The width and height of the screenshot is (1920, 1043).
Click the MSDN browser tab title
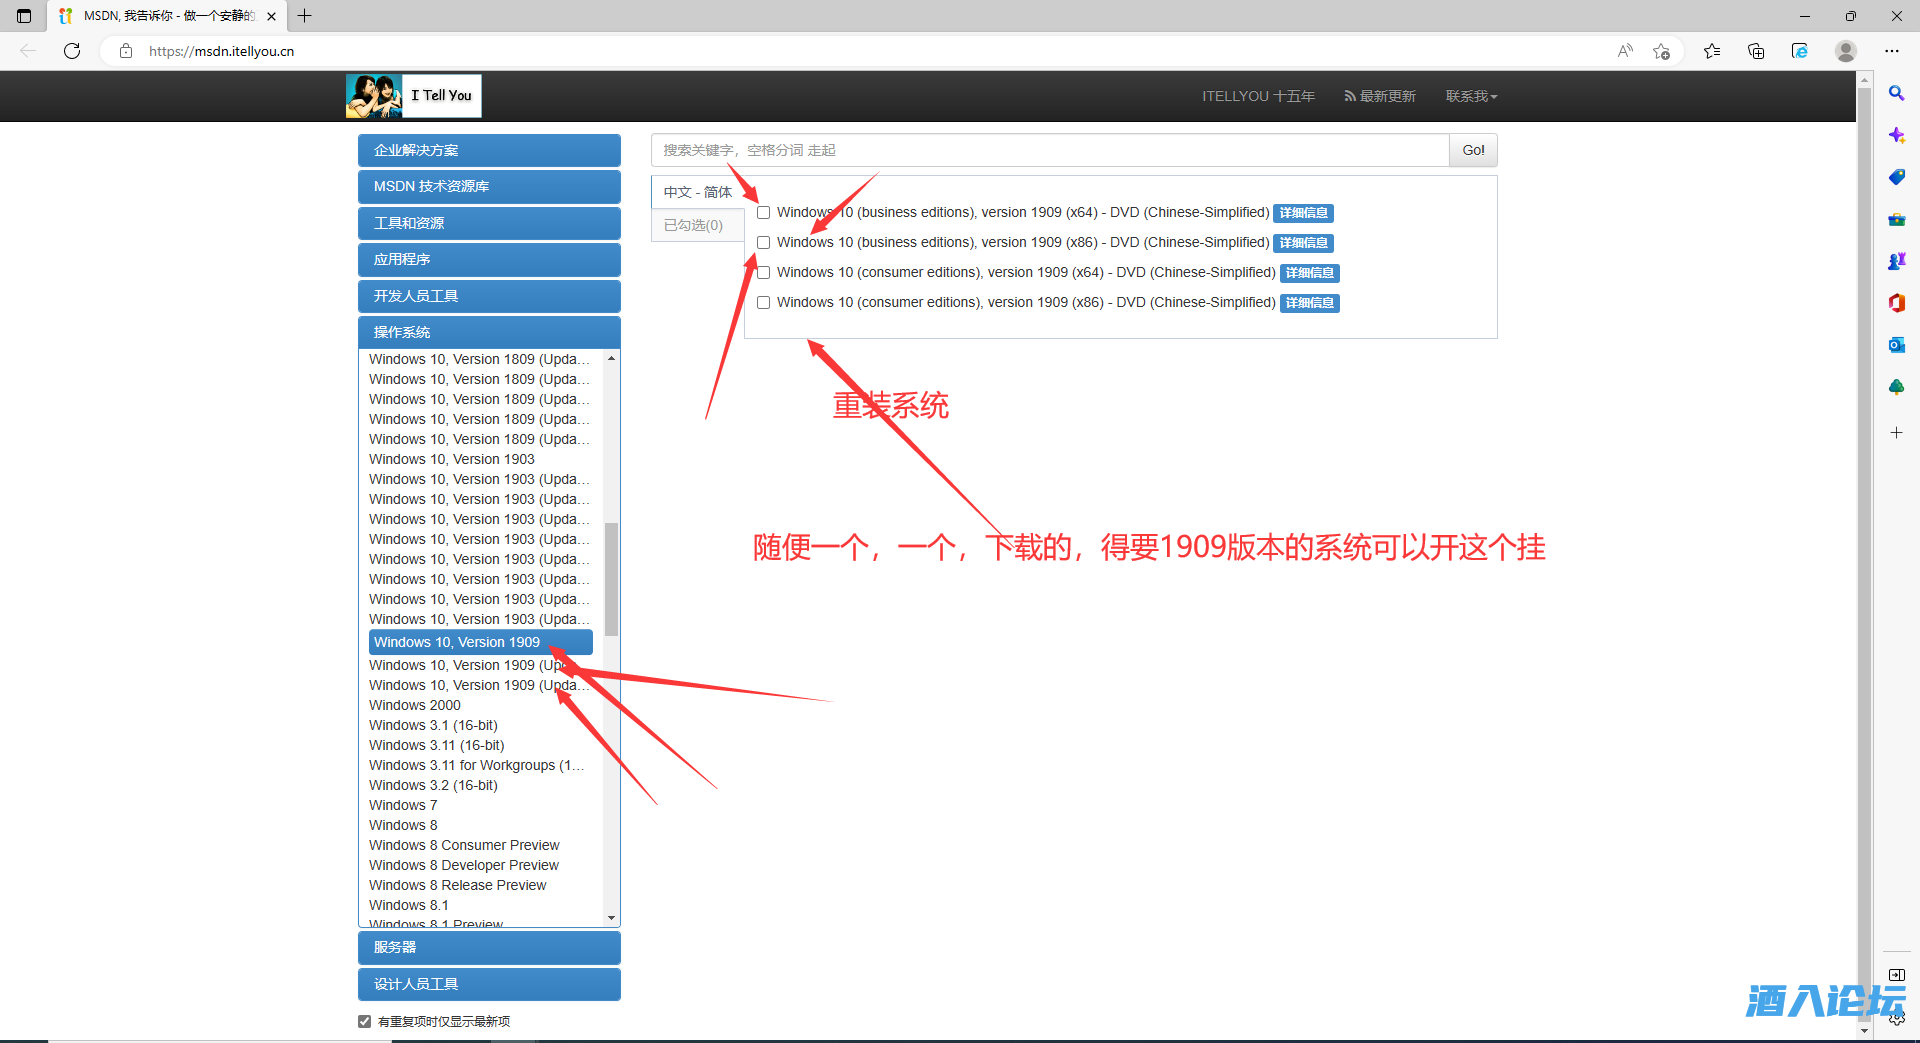[170, 16]
